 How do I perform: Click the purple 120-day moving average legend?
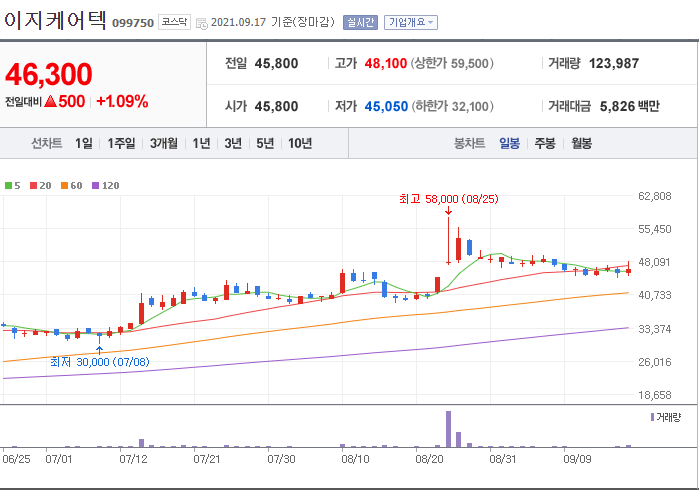point(106,185)
